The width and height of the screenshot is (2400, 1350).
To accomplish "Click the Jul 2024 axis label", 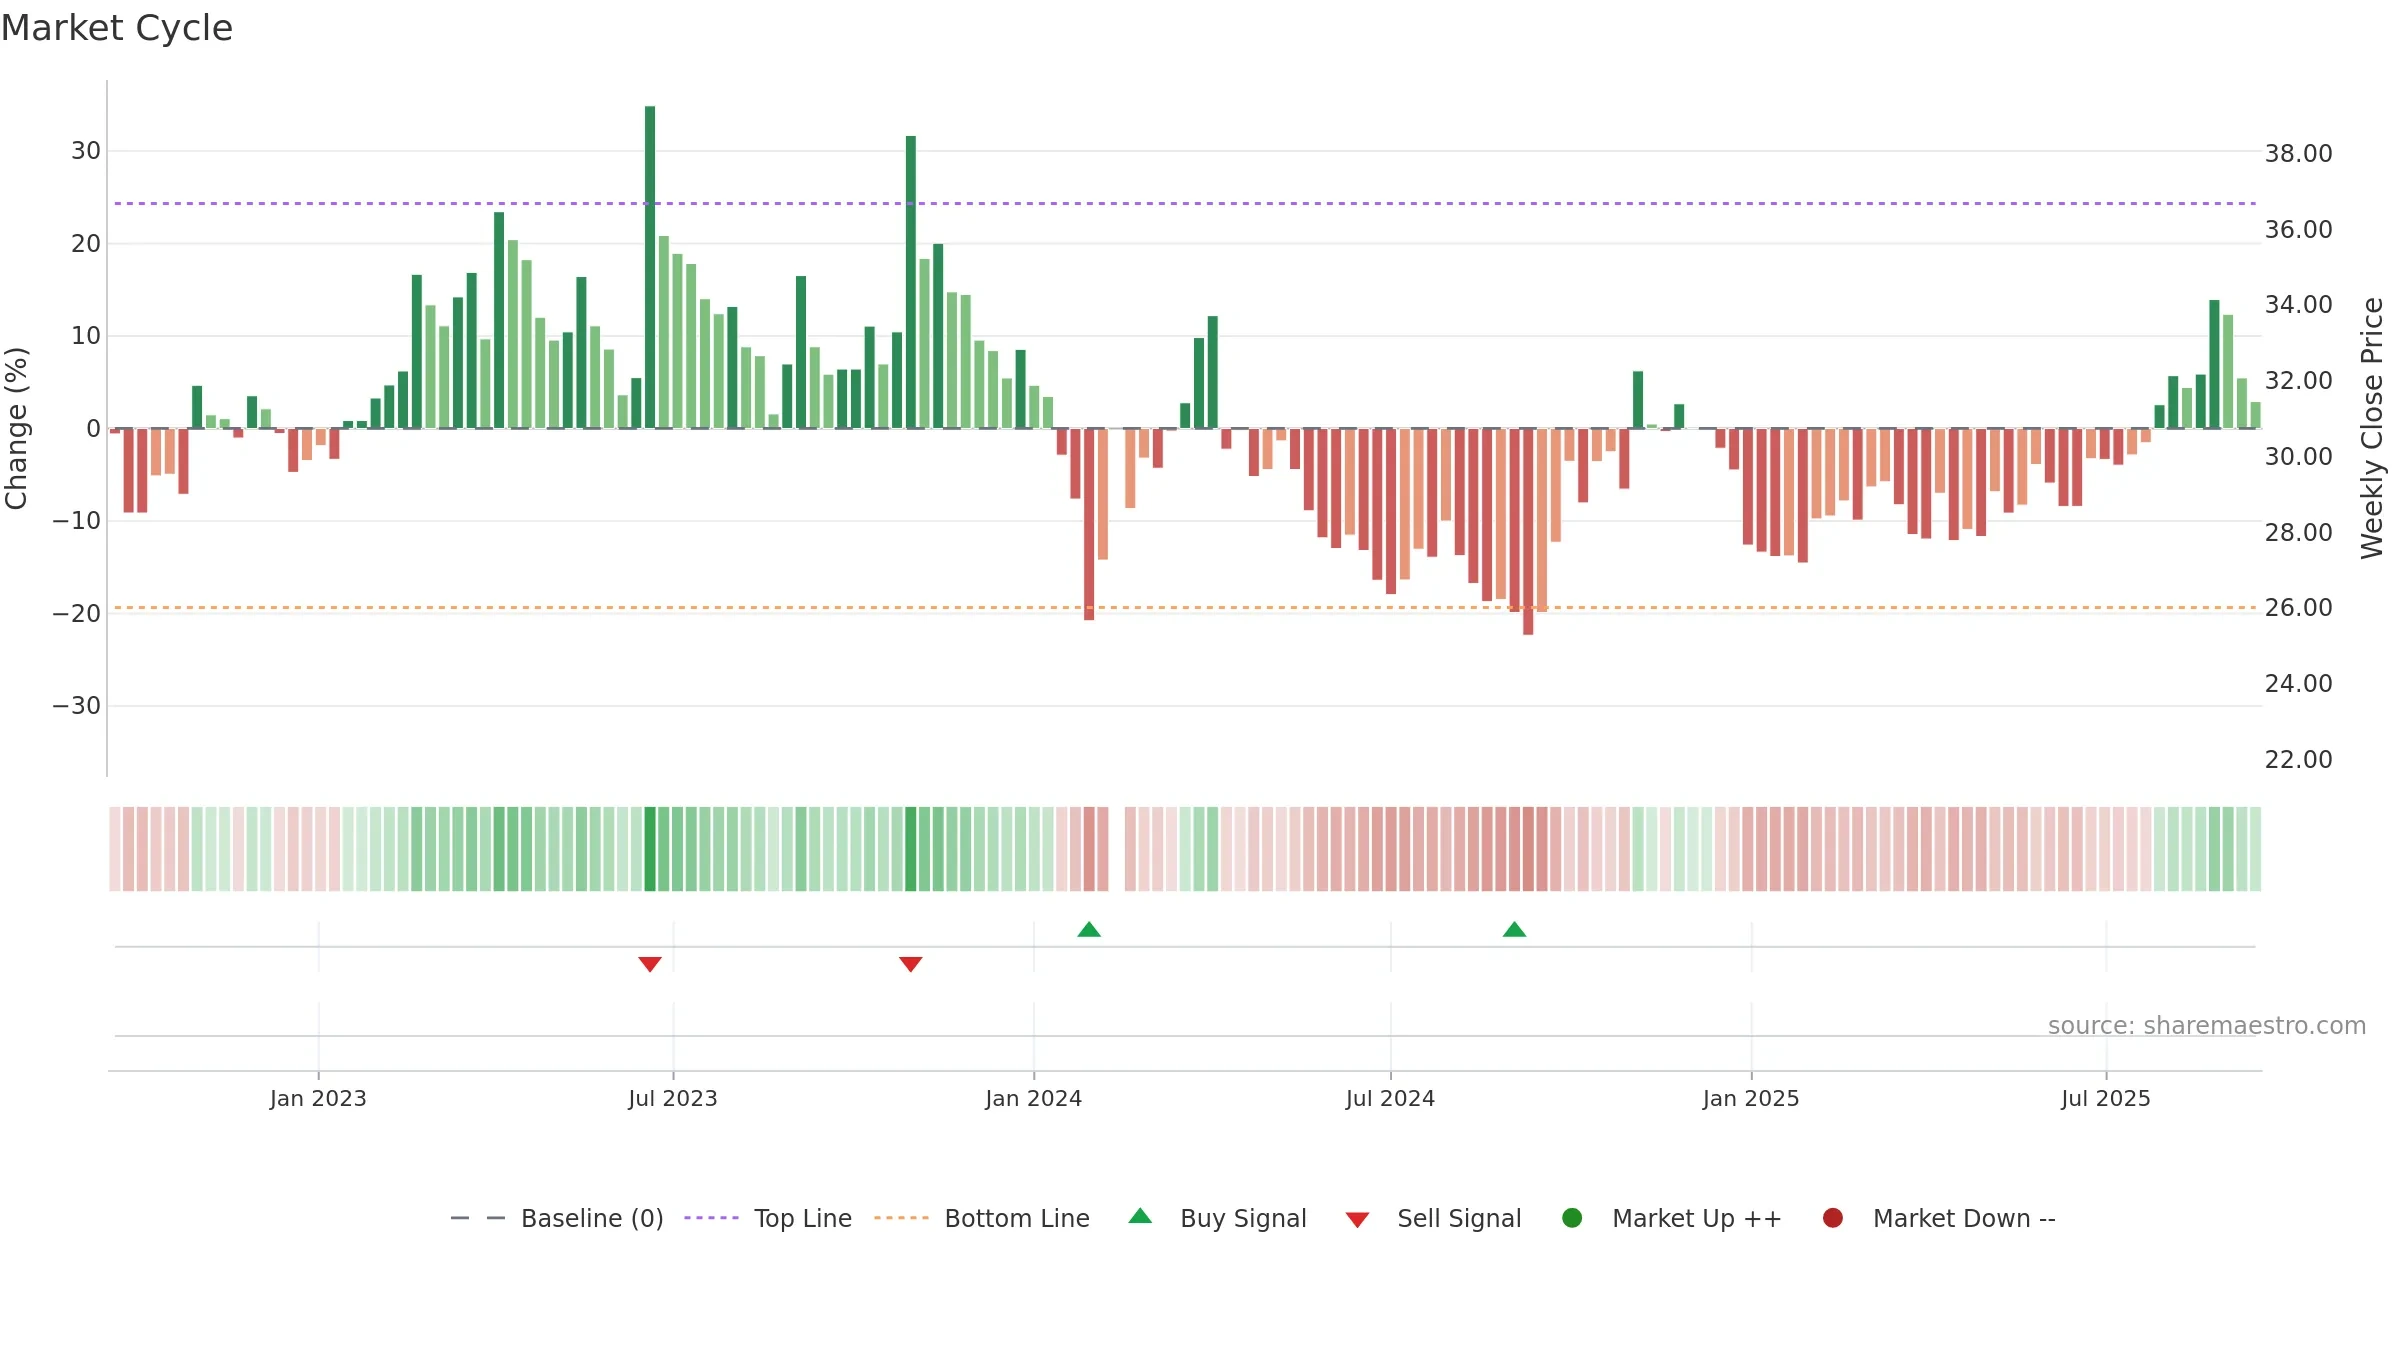I will [1390, 1099].
